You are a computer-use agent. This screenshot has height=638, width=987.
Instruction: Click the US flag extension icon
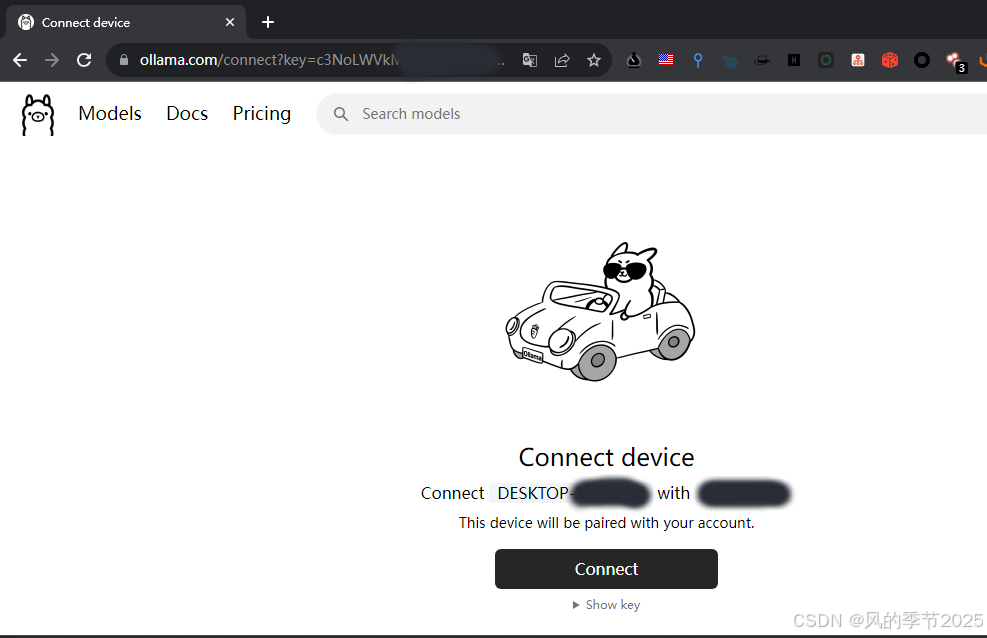coord(666,60)
